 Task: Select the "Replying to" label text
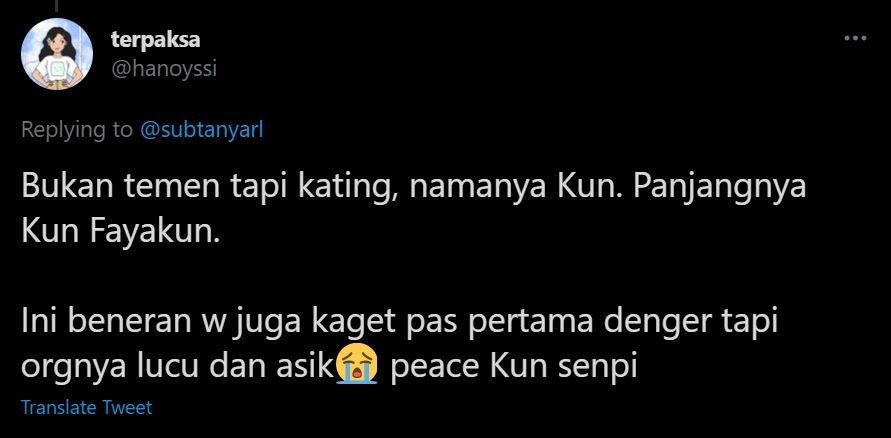[x=77, y=130]
